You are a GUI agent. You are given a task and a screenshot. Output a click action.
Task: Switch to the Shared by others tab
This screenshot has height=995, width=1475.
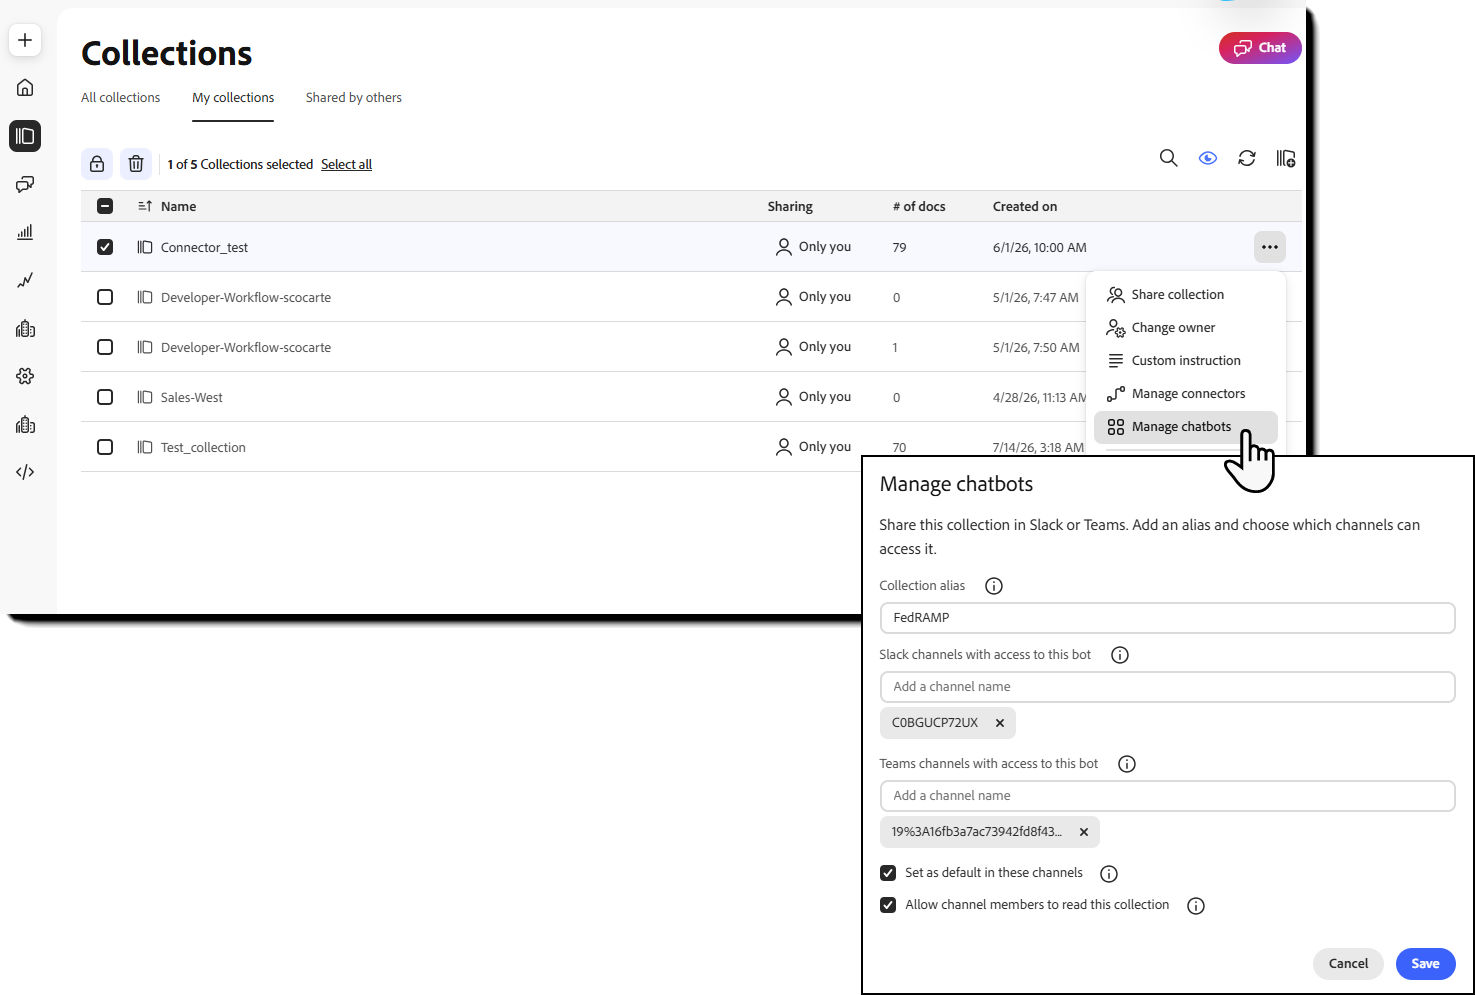(x=354, y=97)
